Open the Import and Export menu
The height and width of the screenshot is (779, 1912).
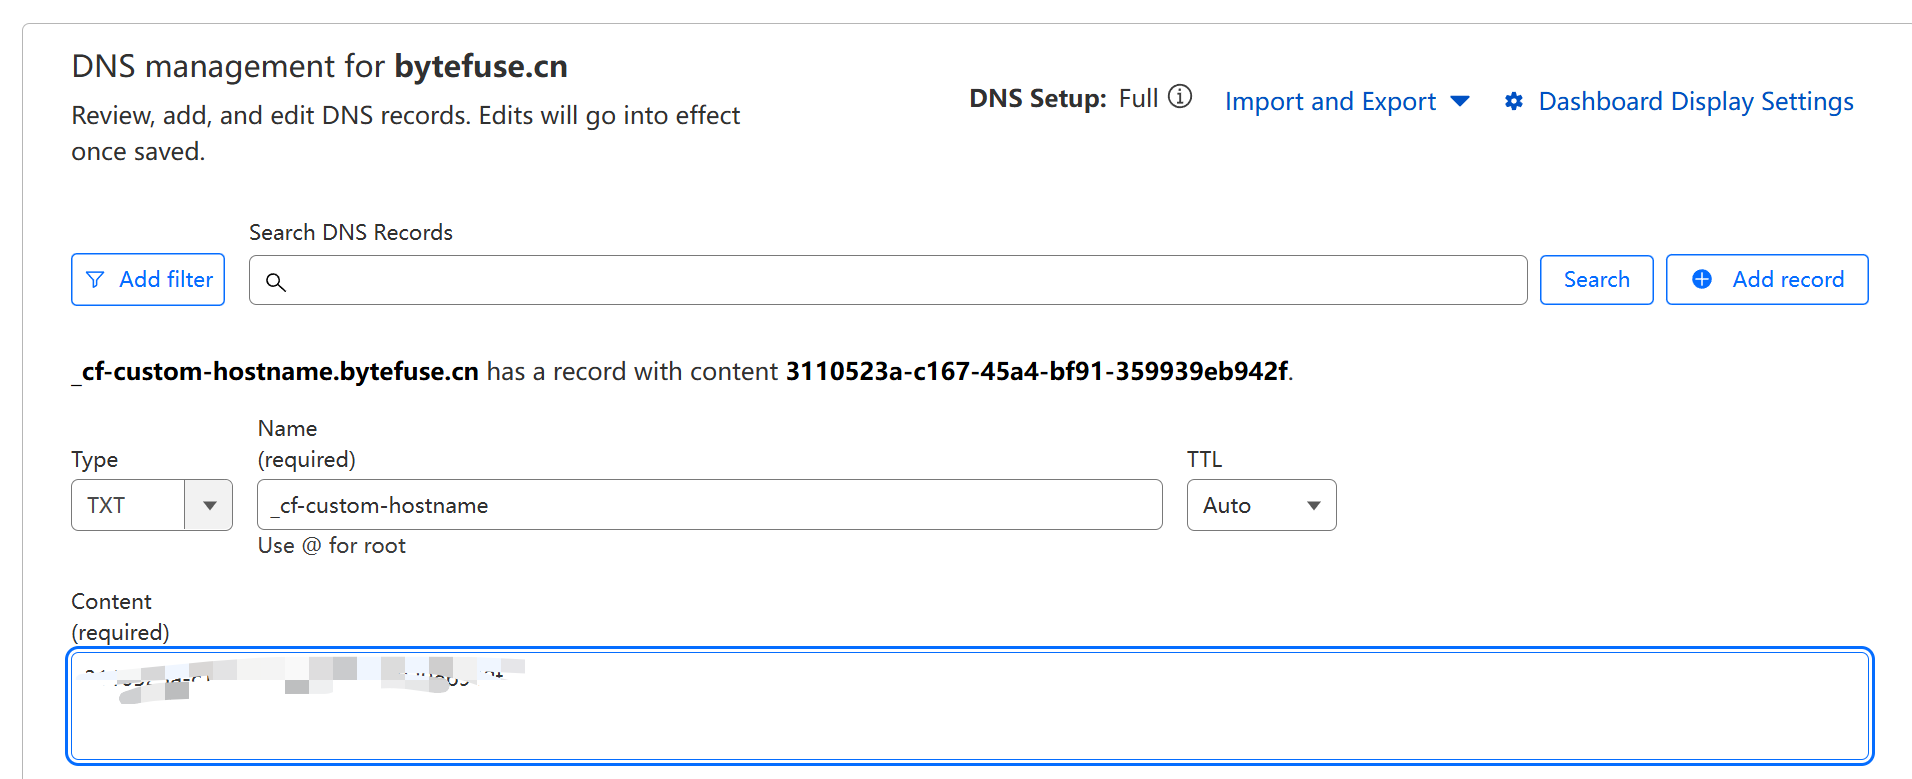pyautogui.click(x=1330, y=101)
